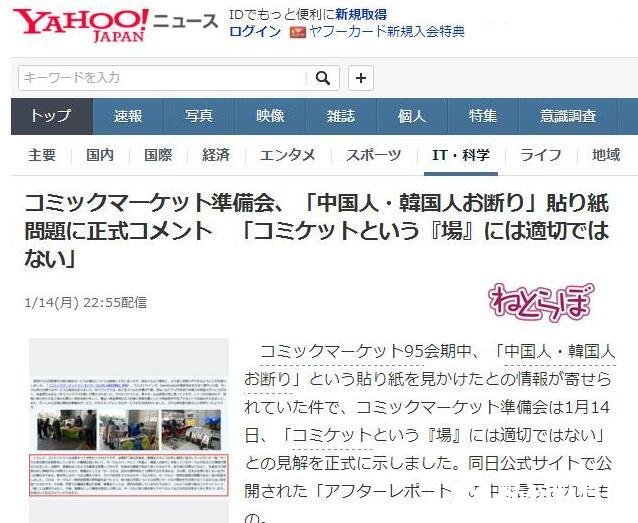Open the 意識調査 tab

[568, 116]
